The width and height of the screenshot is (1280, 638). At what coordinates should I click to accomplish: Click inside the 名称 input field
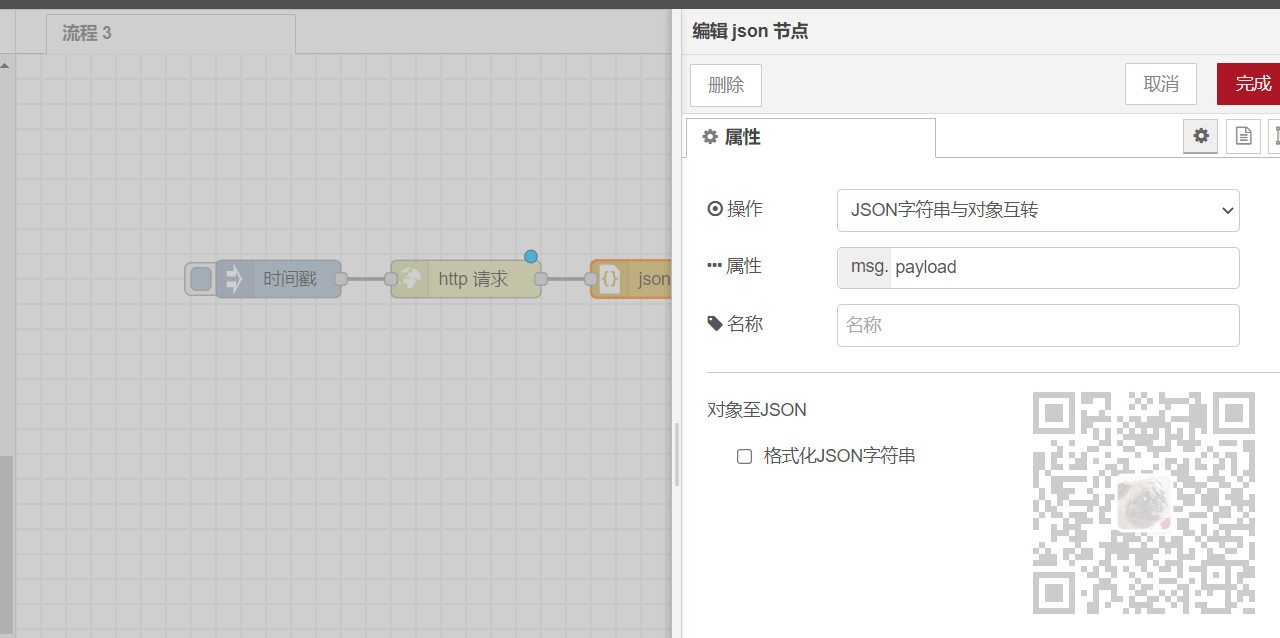[1038, 325]
